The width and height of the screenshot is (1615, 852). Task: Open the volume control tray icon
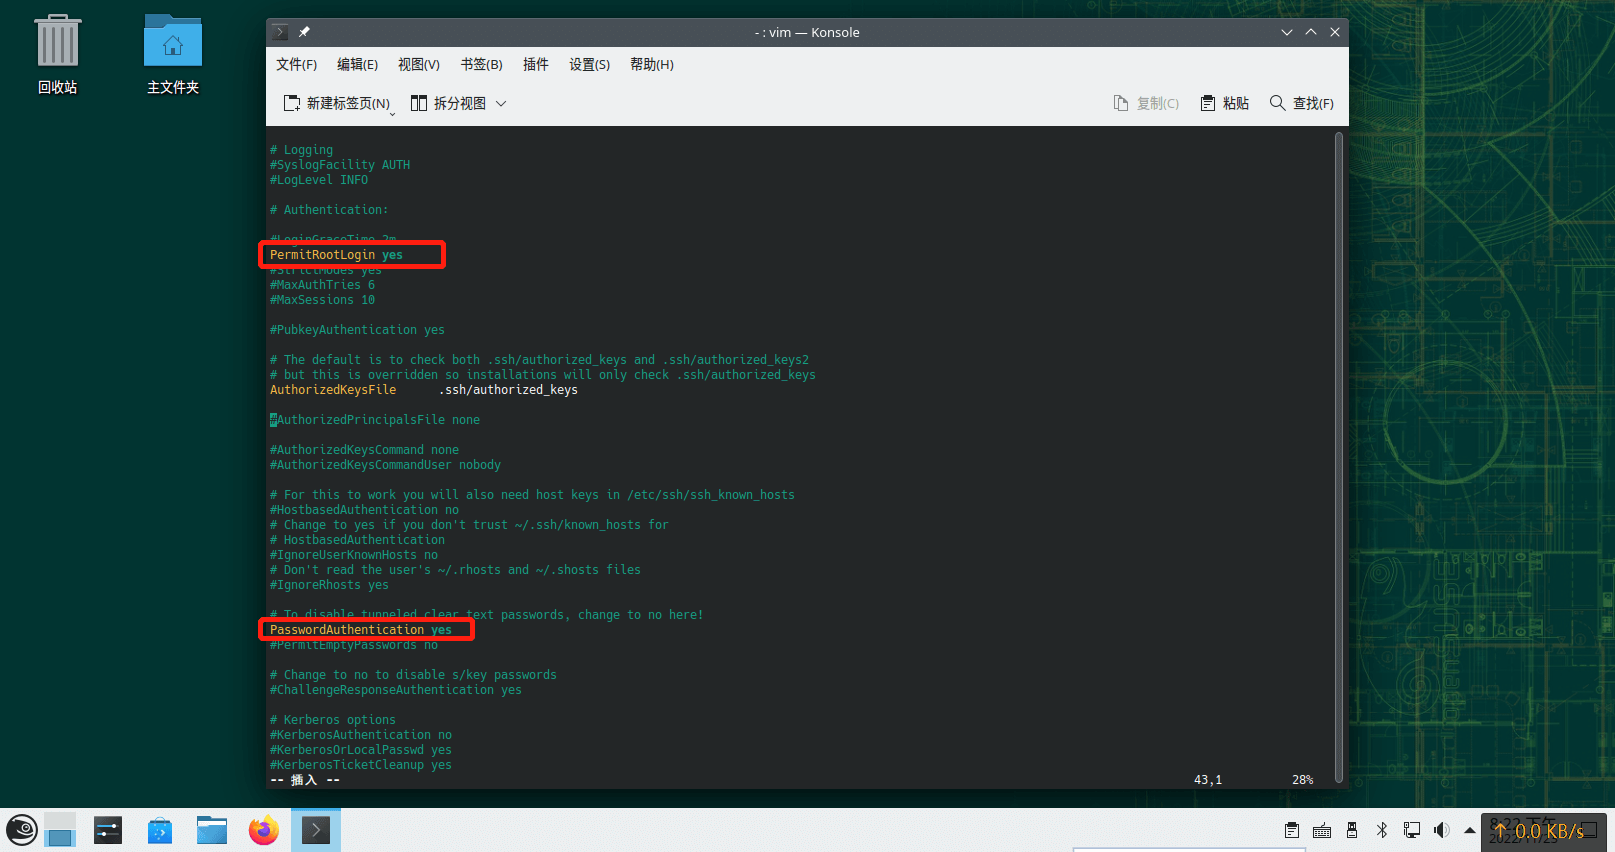[x=1441, y=830]
